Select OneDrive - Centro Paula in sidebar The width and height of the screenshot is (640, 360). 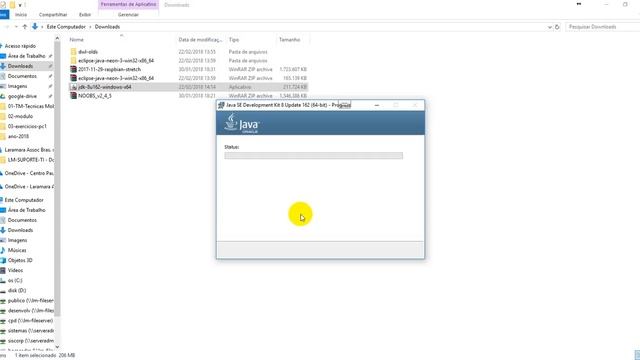click(x=29, y=173)
